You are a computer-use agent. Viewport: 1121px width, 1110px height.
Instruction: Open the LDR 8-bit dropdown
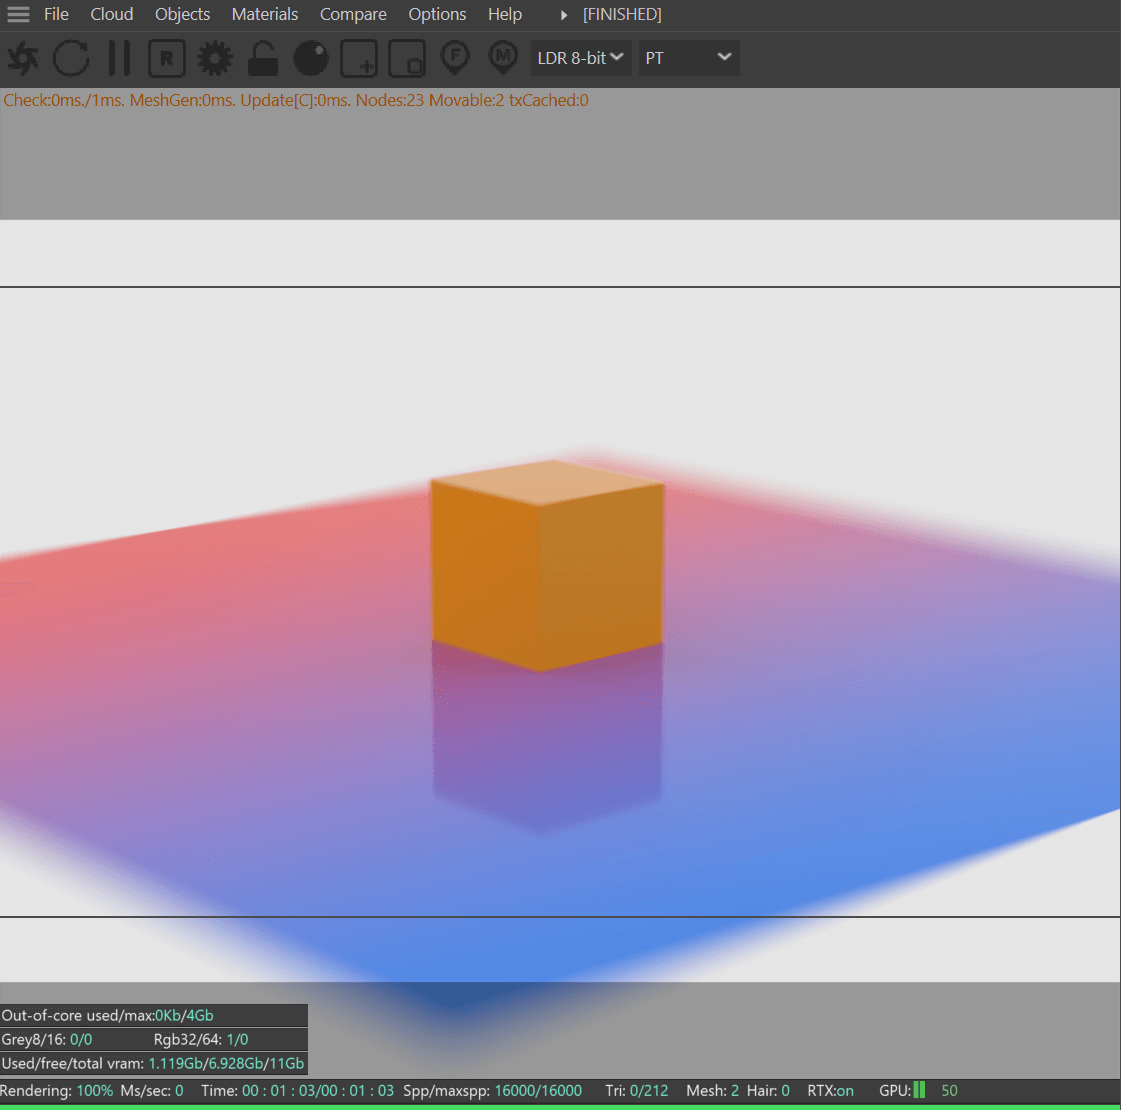(581, 58)
